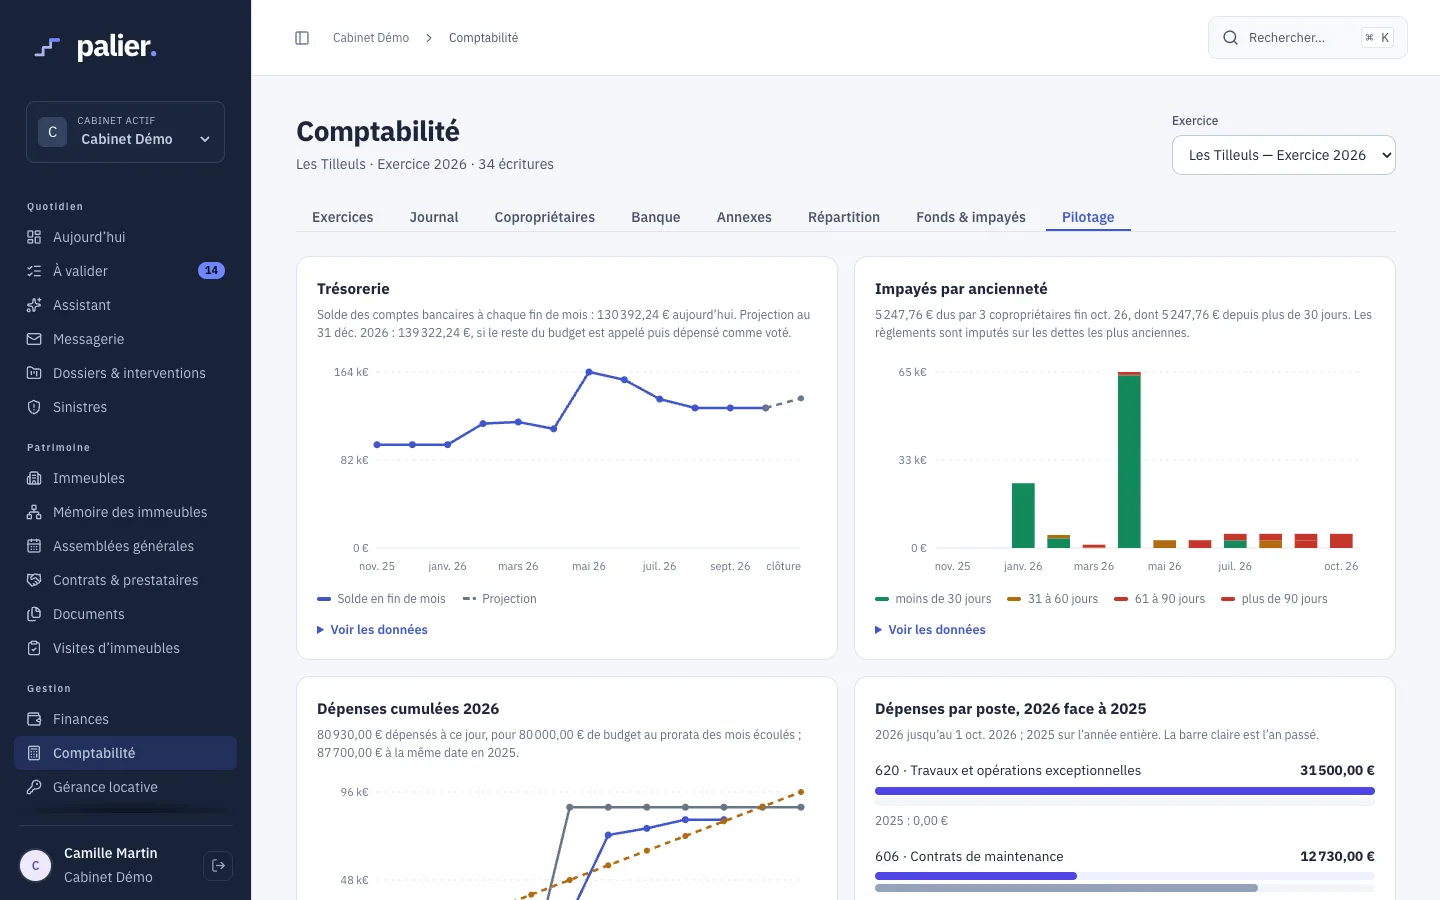Select the Banque tab
The image size is (1440, 900).
click(x=656, y=217)
